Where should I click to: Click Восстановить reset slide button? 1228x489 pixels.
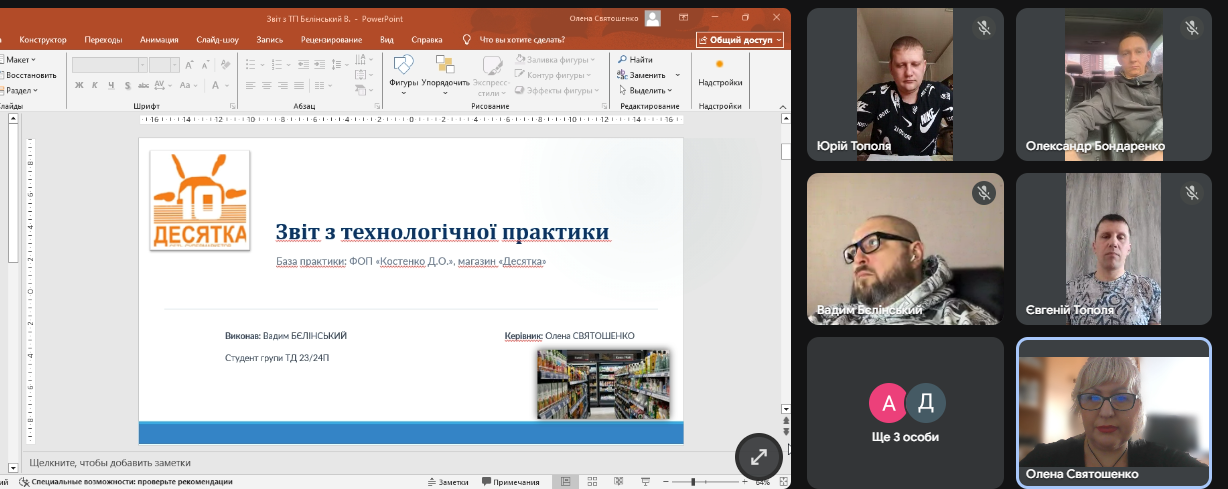click(32, 75)
